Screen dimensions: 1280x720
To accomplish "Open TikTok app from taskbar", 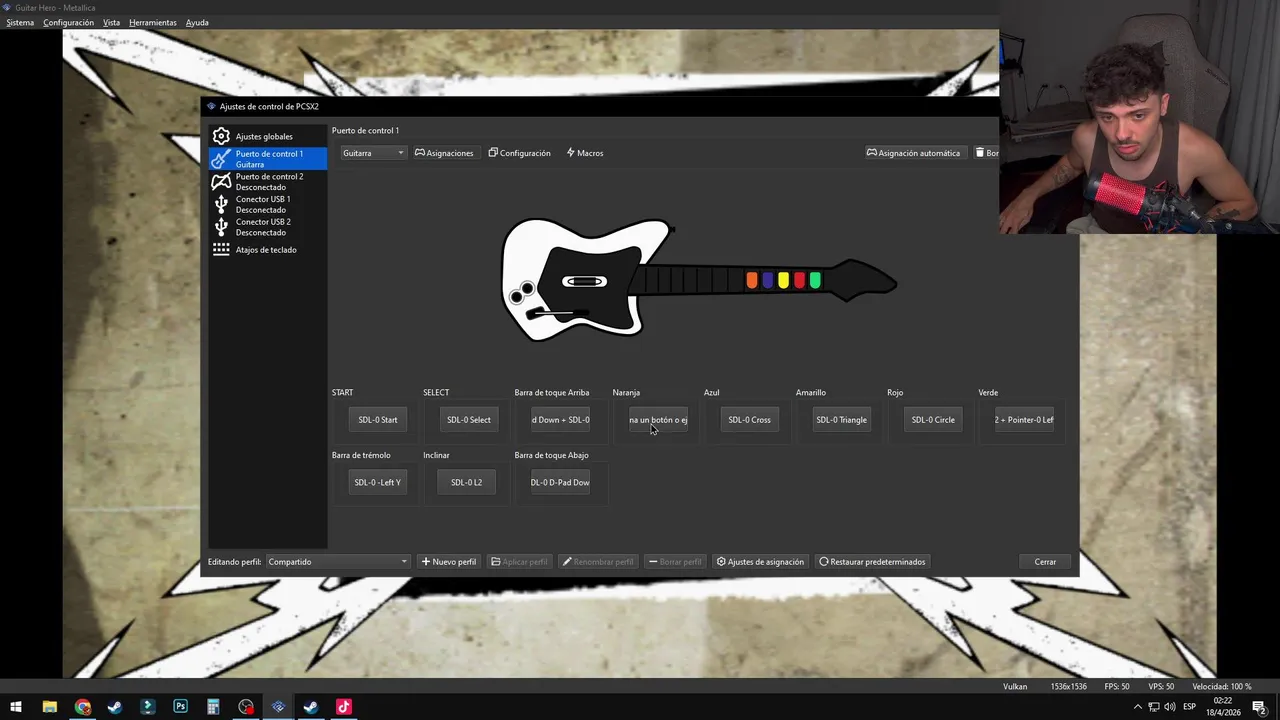I will (x=343, y=707).
